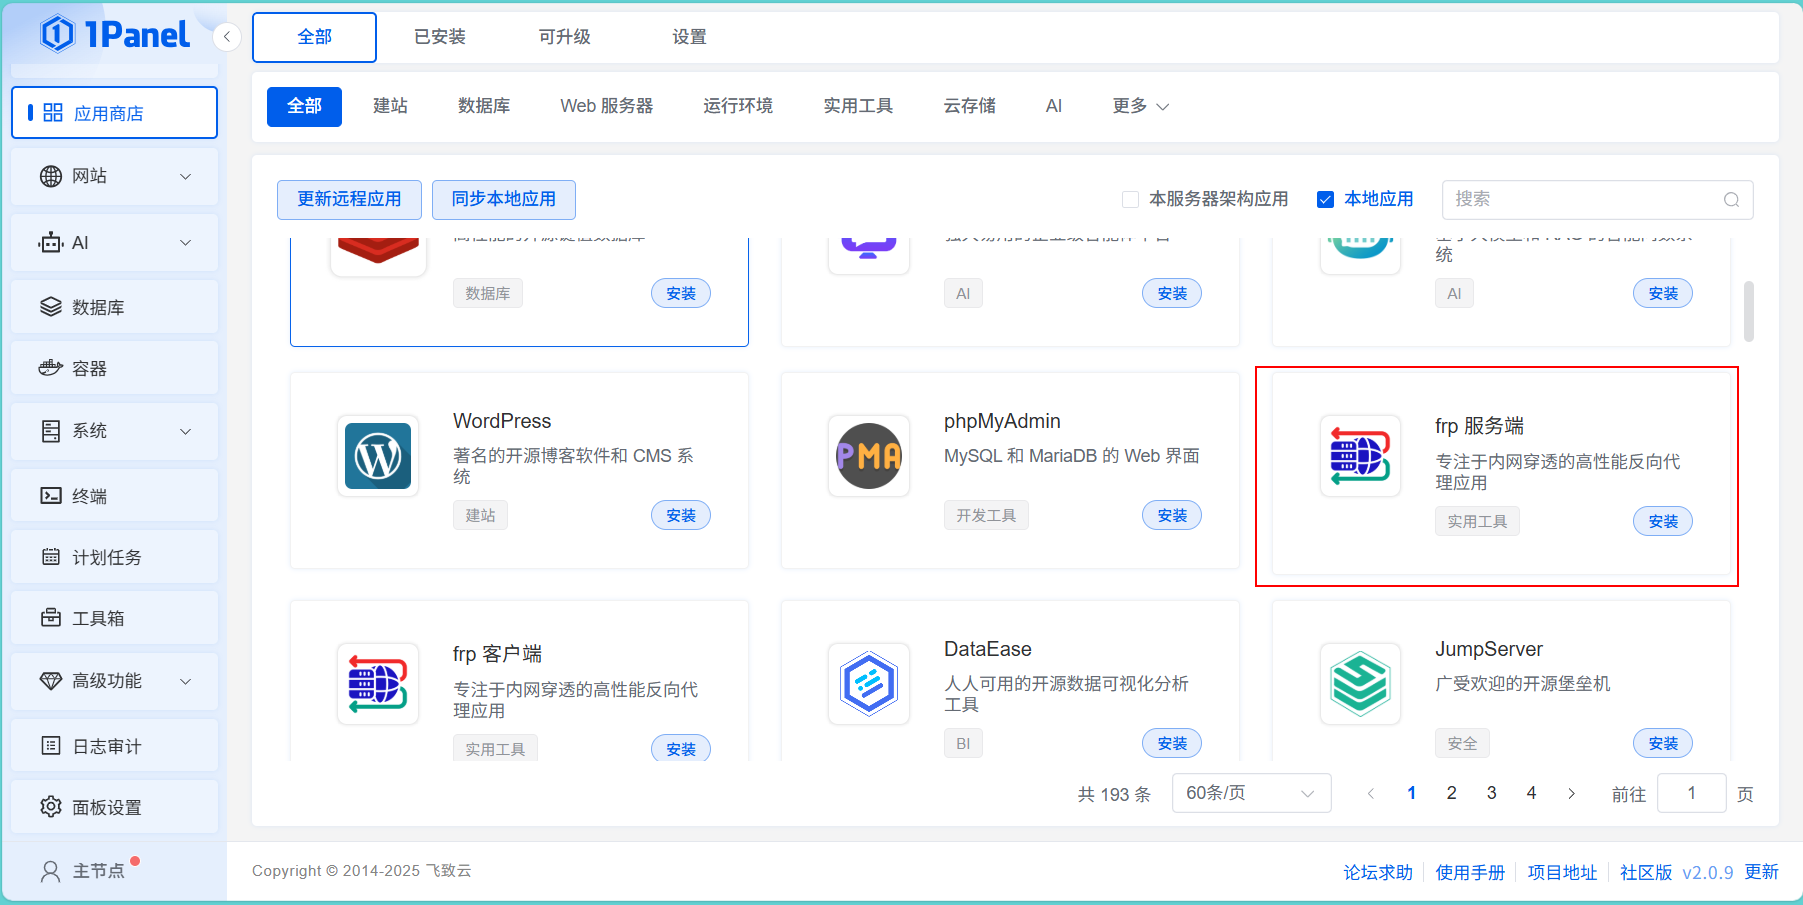This screenshot has height=905, width=1803.
Task: Collapse sidebar with the arrow icon
Action: coord(227,37)
